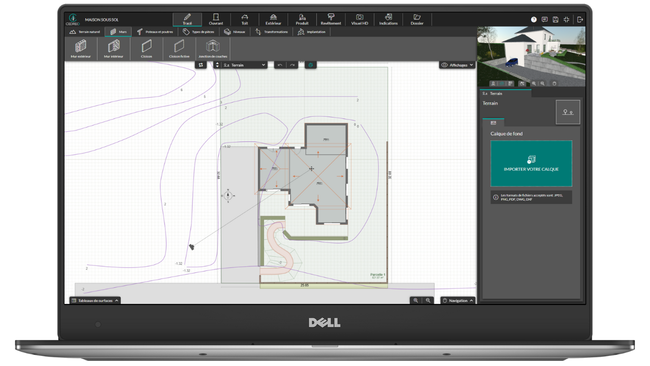Open the Revêtement paint roller menu
Viewport: 650px width, 366px height.
pos(330,19)
